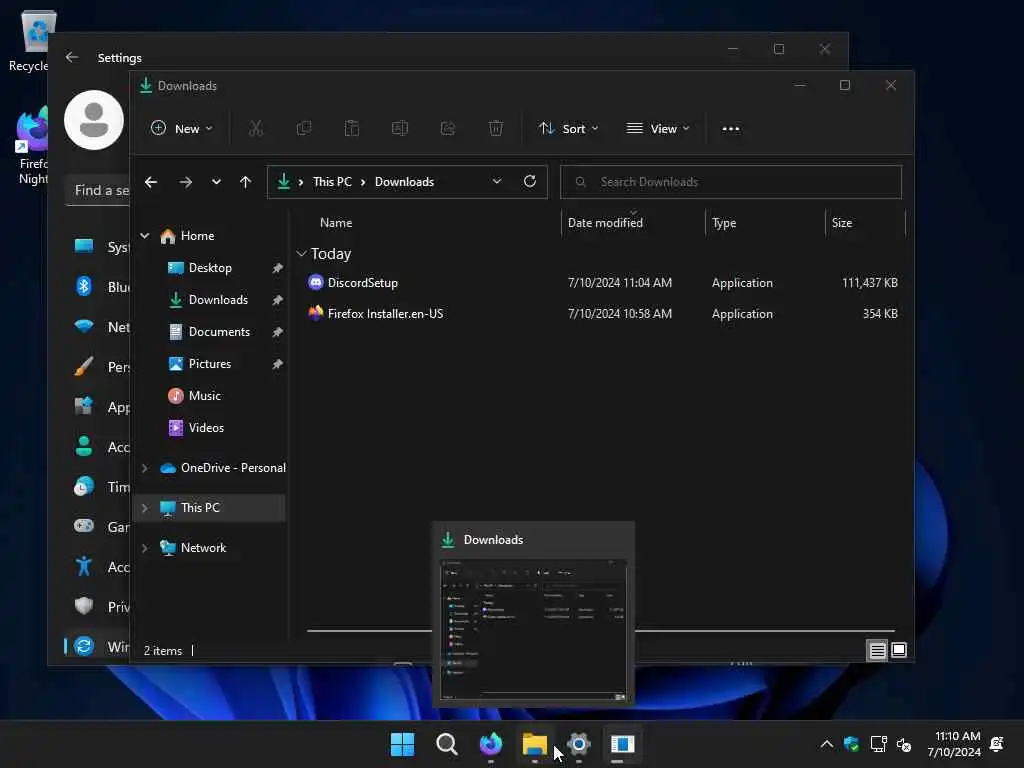1024x768 pixels.
Task: Sort by the Type column
Action: tap(724, 223)
